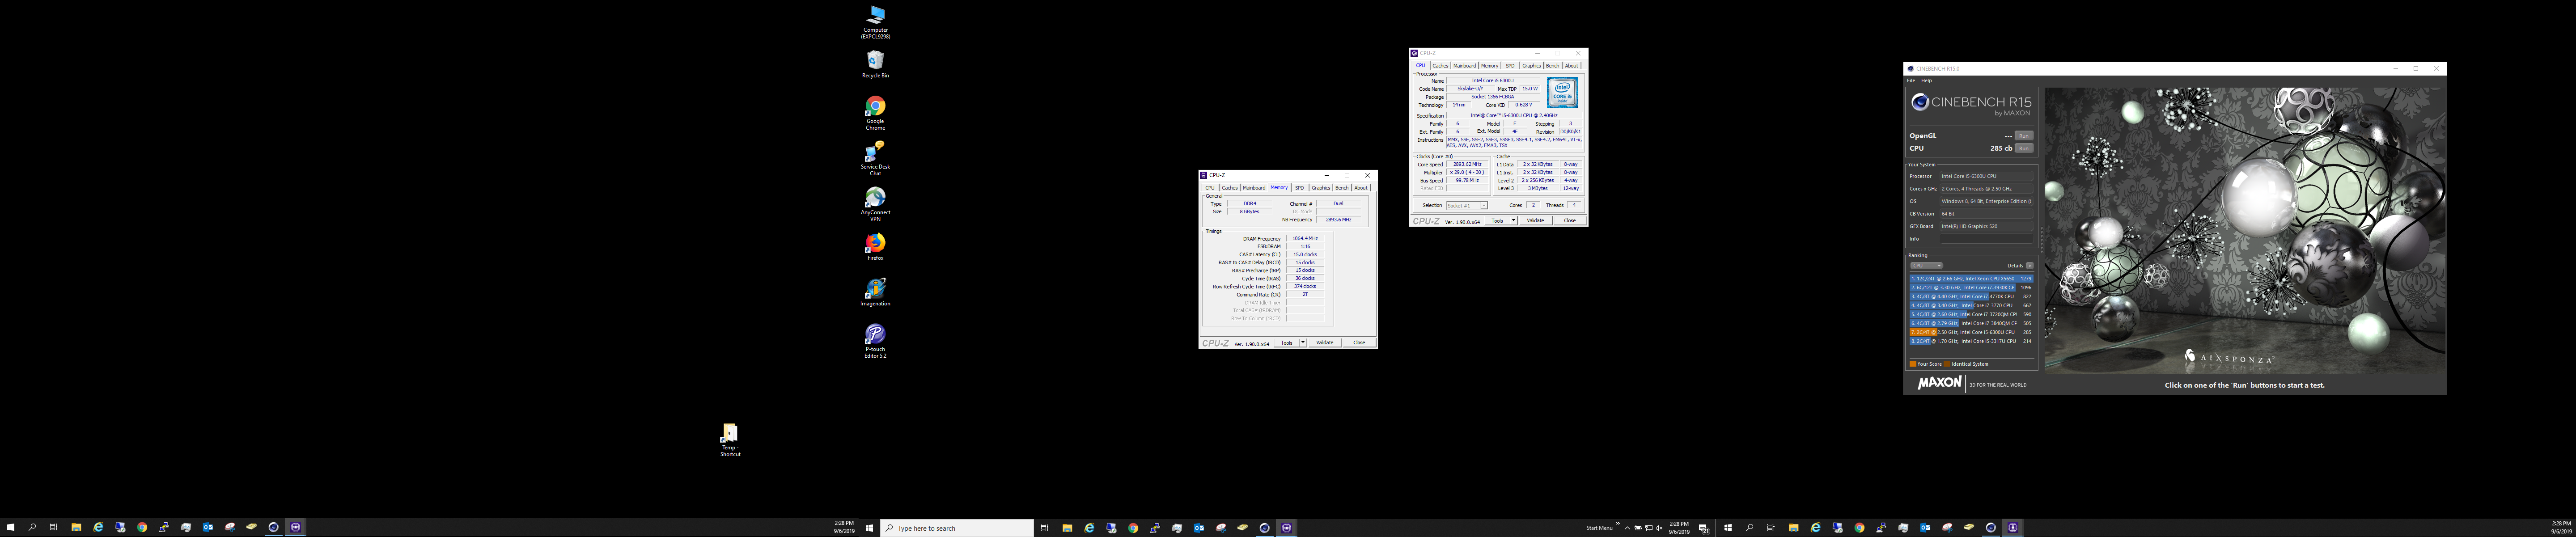The height and width of the screenshot is (537, 2576).
Task: Select the Imagenation desktop icon
Action: coord(876,292)
